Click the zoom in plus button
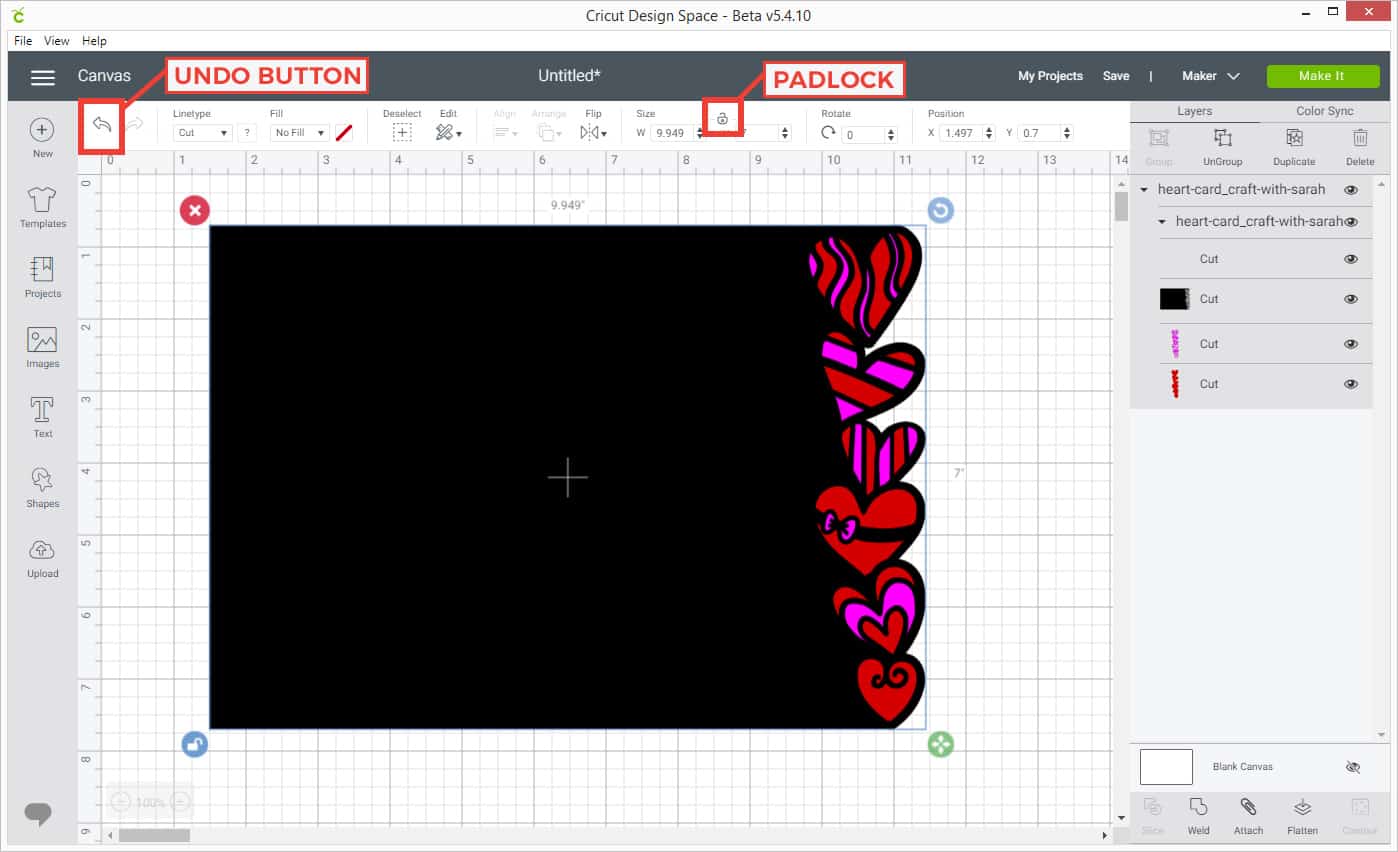The height and width of the screenshot is (852, 1398). 181,802
